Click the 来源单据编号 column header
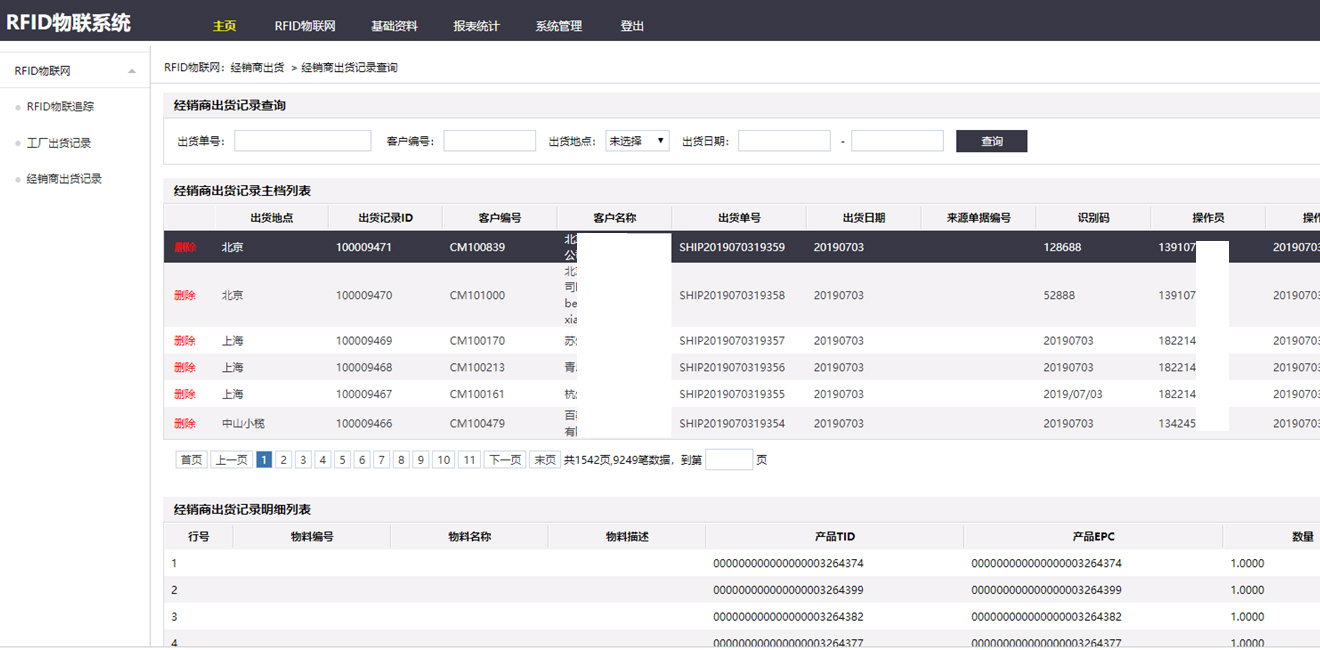Screen dimensions: 1320x650 tap(979, 218)
